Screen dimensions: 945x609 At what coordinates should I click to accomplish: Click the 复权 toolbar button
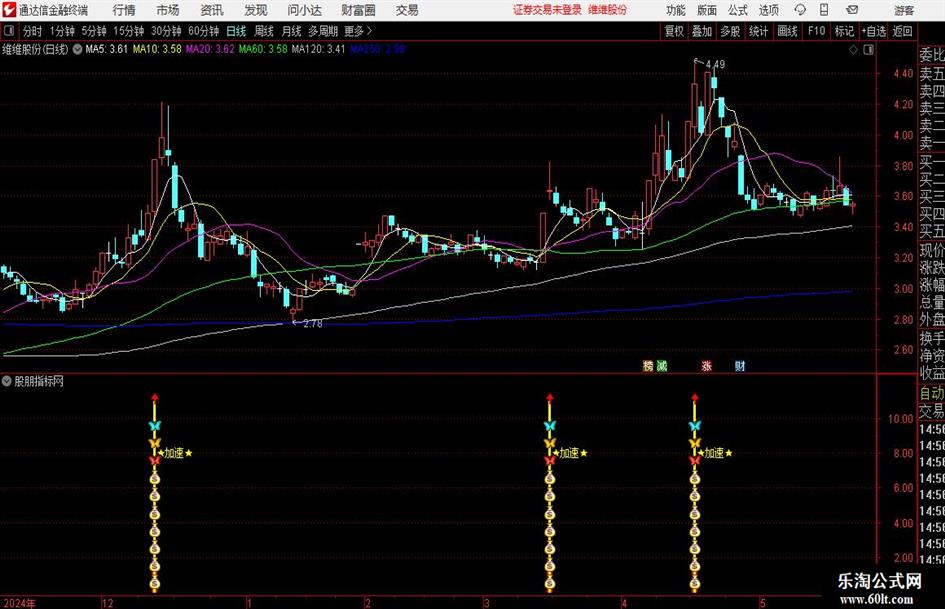point(674,31)
